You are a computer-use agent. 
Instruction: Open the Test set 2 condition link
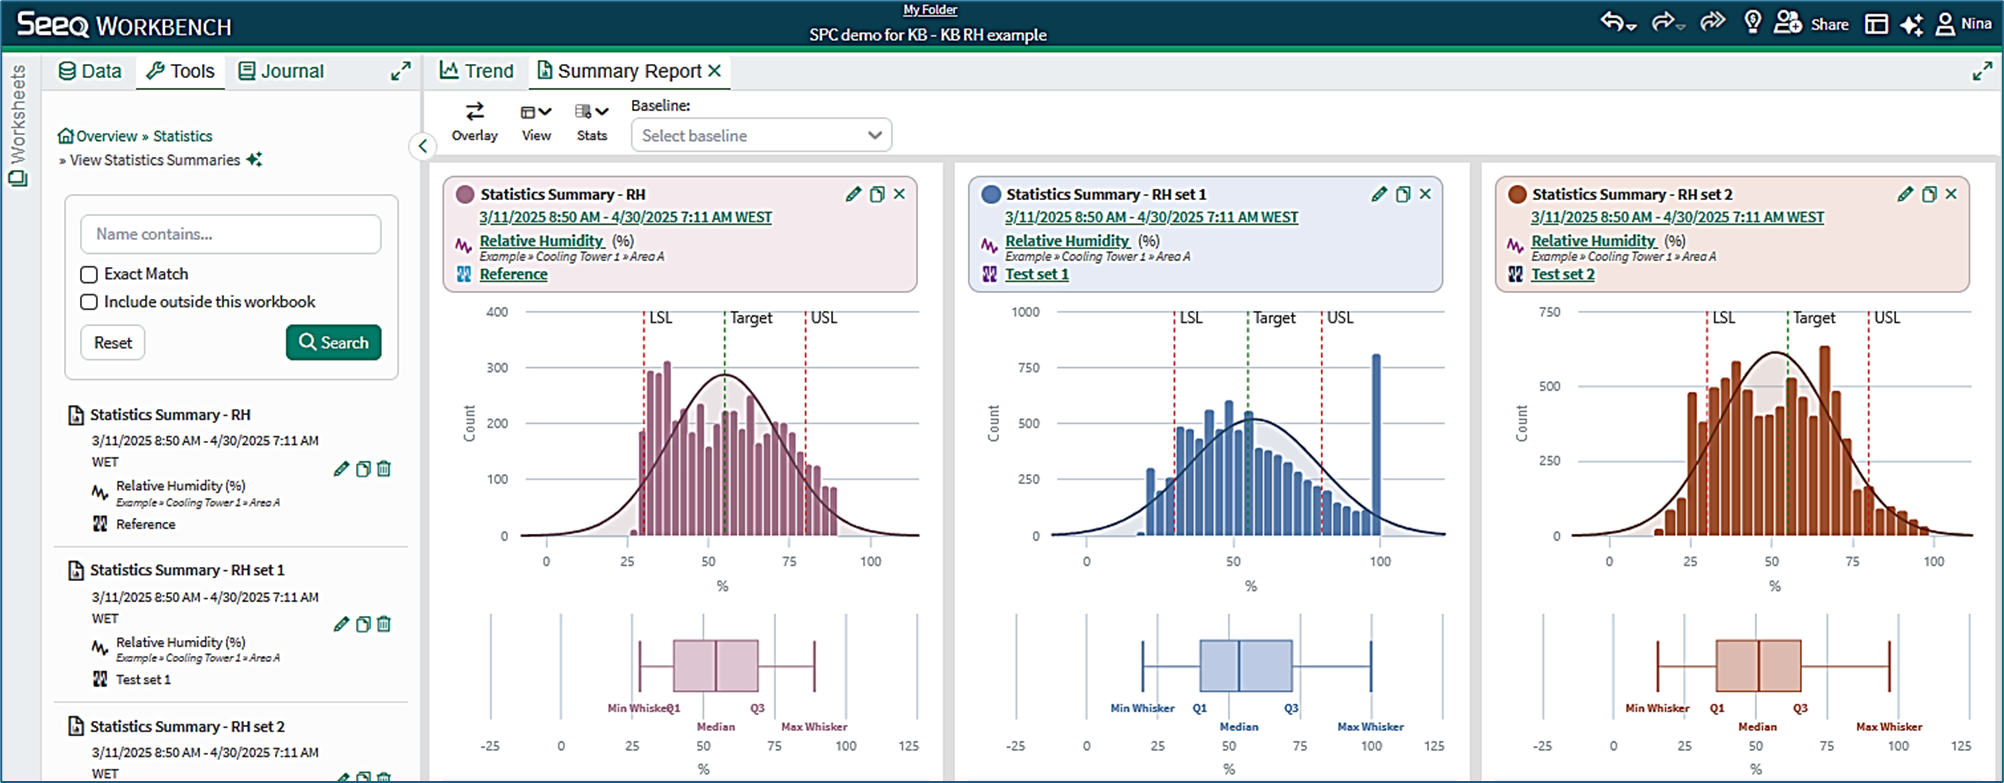tap(1563, 274)
